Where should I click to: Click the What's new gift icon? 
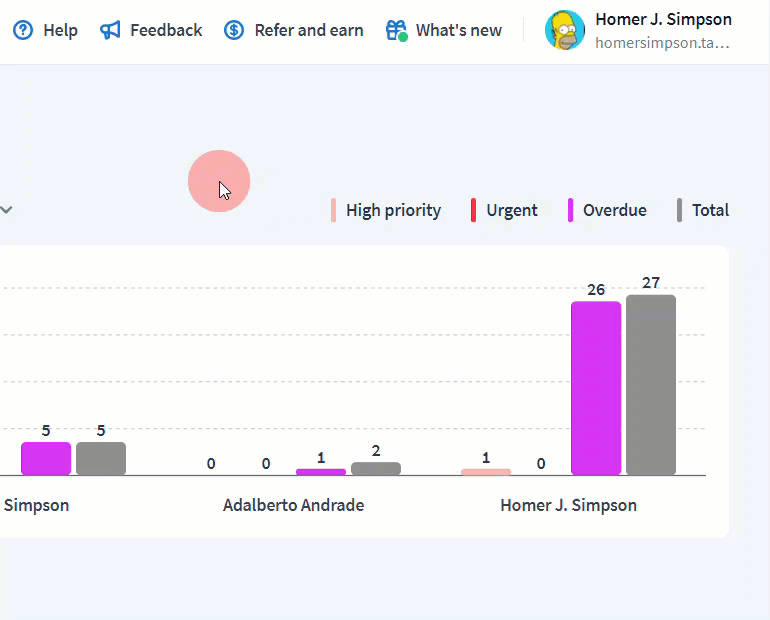coord(396,30)
